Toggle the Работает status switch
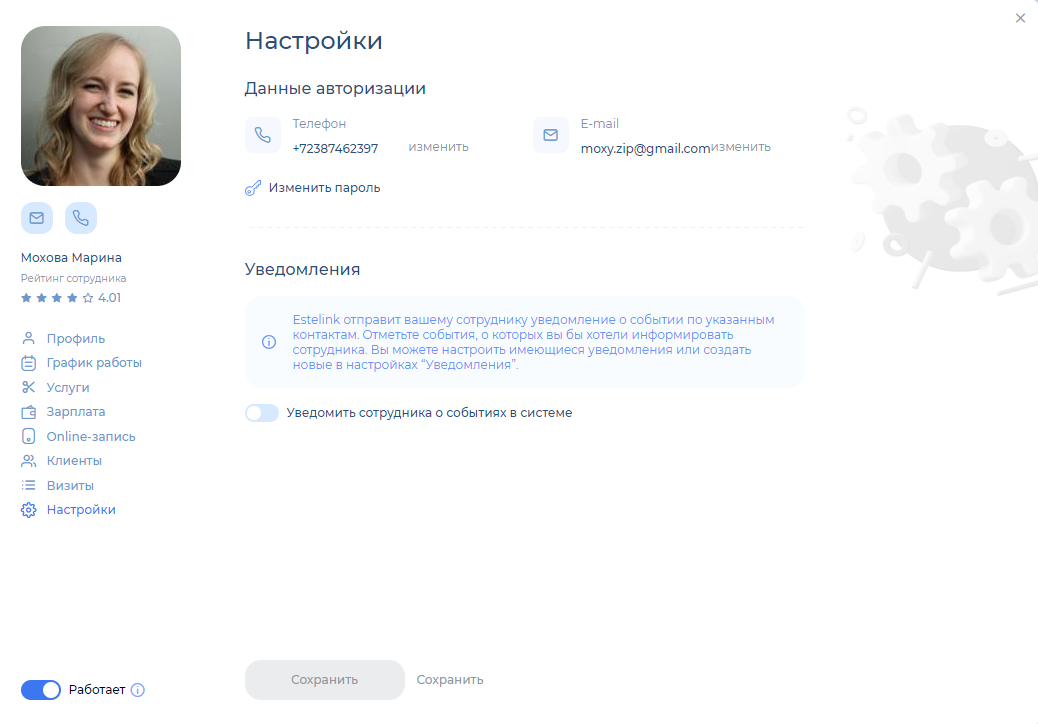Screen dimensions: 1038x724 pyautogui.click(x=41, y=690)
